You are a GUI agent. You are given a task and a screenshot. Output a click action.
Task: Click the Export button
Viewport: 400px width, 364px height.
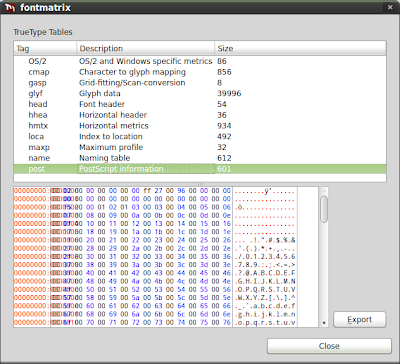point(359,319)
